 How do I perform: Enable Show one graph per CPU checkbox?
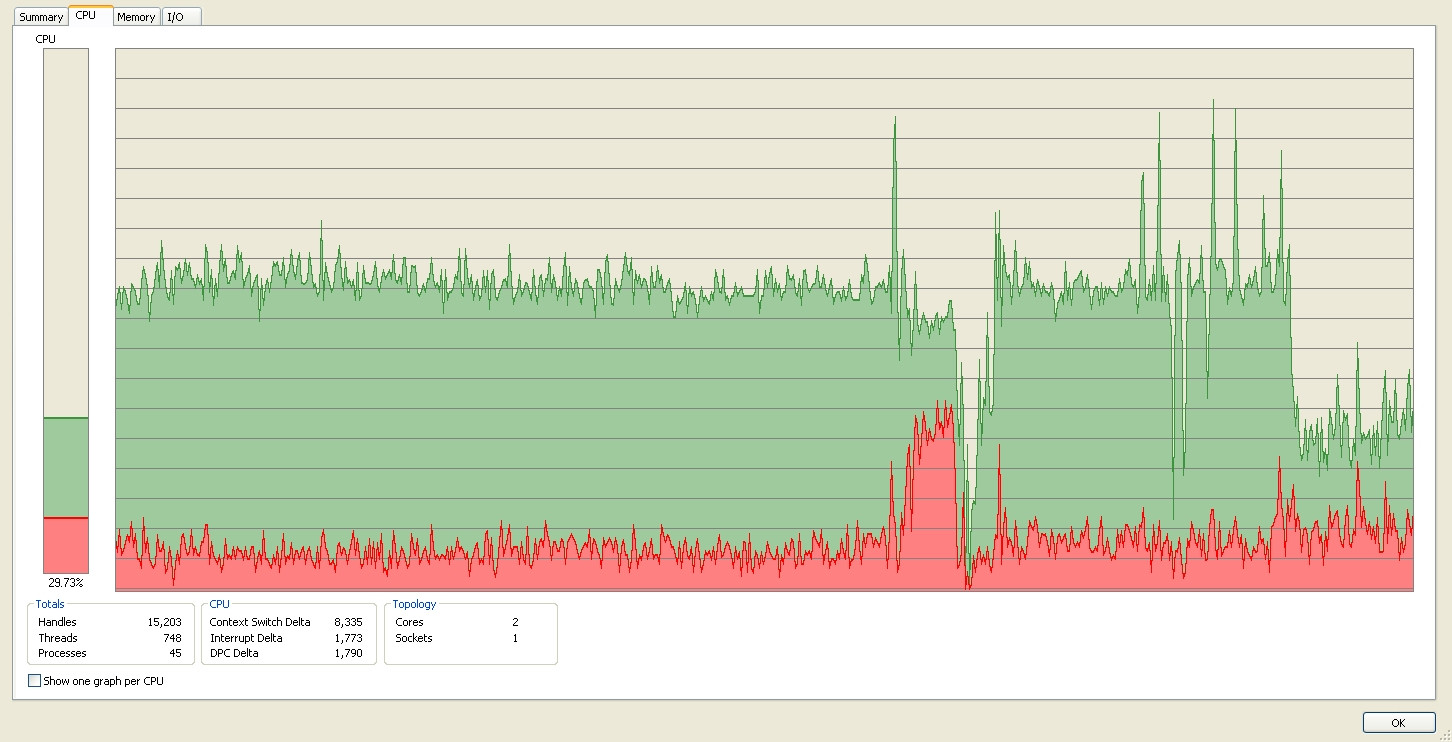[x=36, y=681]
